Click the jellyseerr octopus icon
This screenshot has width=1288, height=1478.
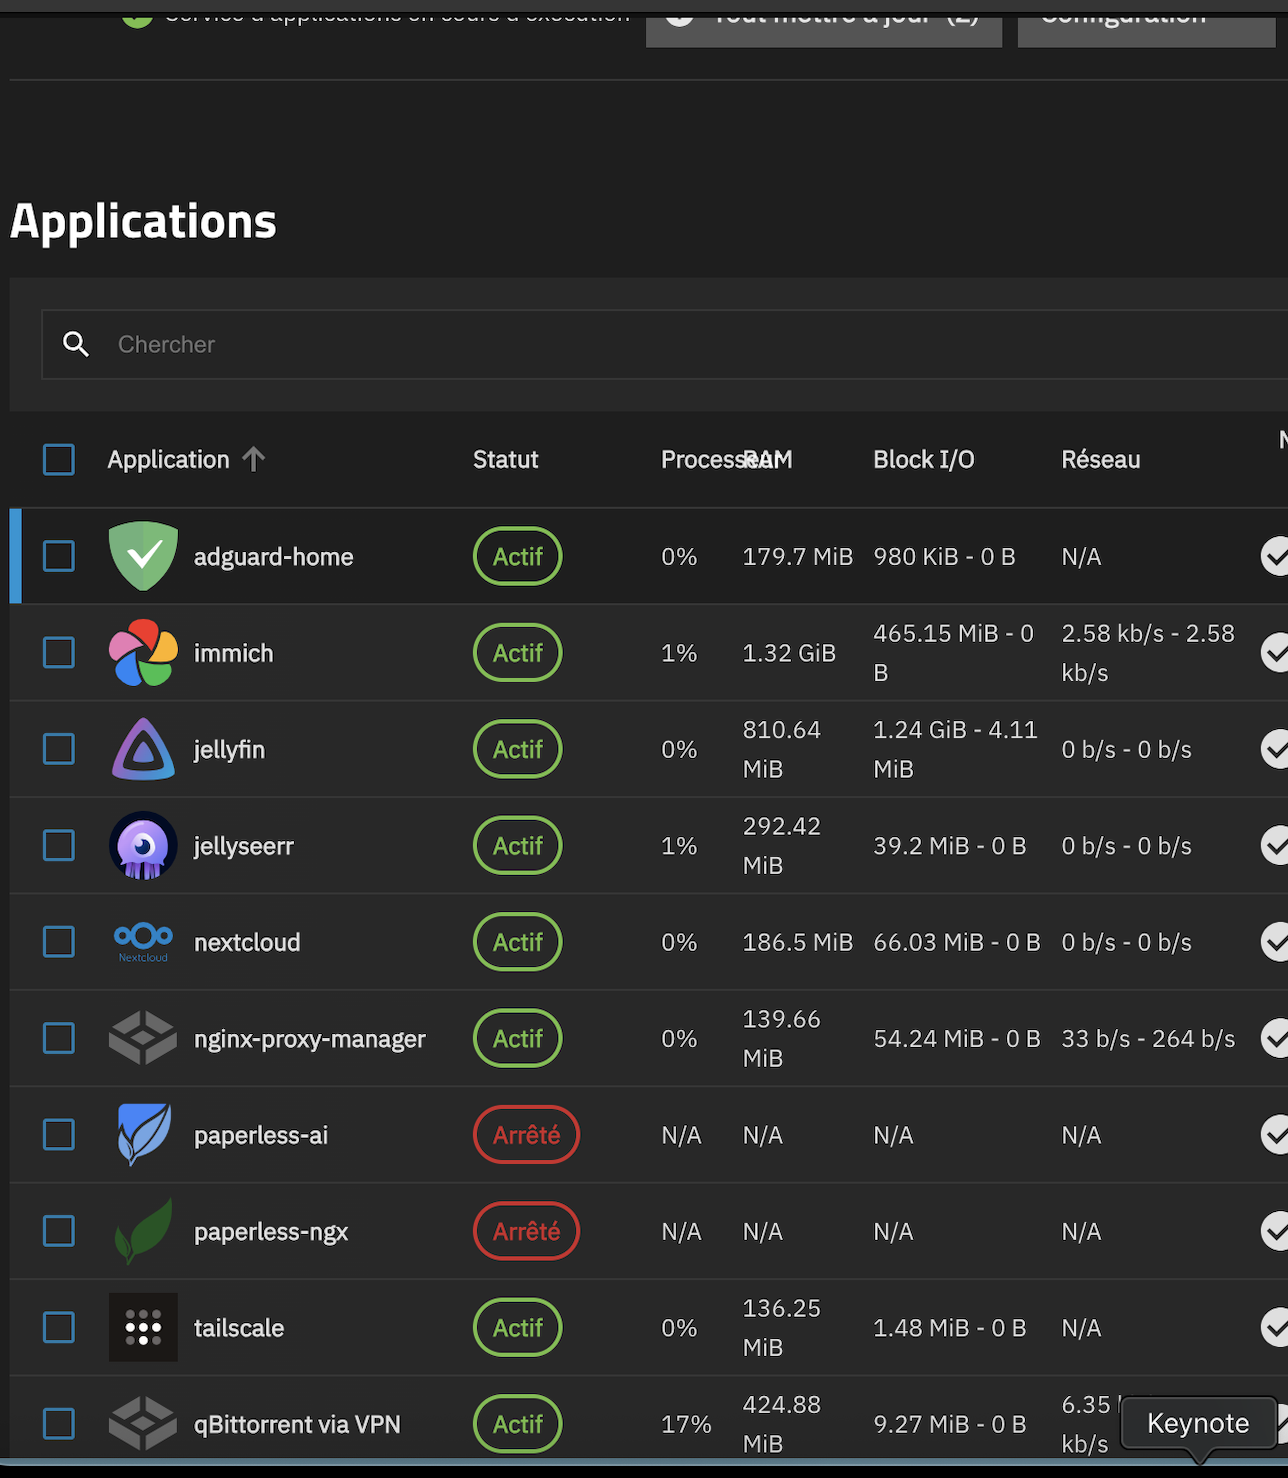(x=143, y=845)
